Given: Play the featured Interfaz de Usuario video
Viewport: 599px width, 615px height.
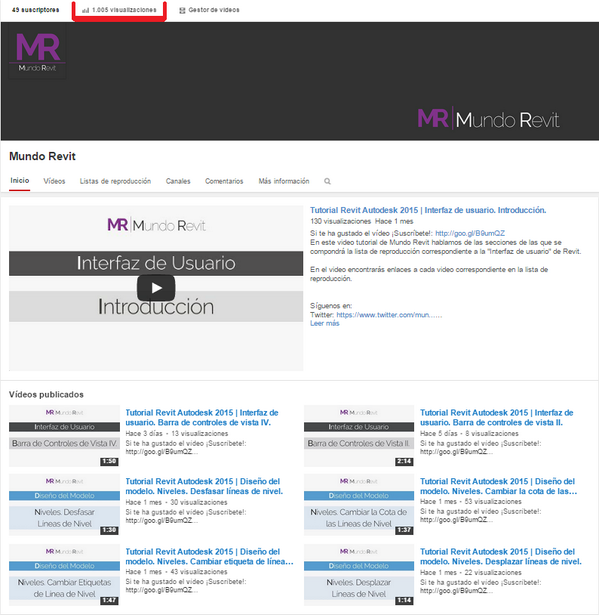Looking at the screenshot, I should [x=156, y=288].
